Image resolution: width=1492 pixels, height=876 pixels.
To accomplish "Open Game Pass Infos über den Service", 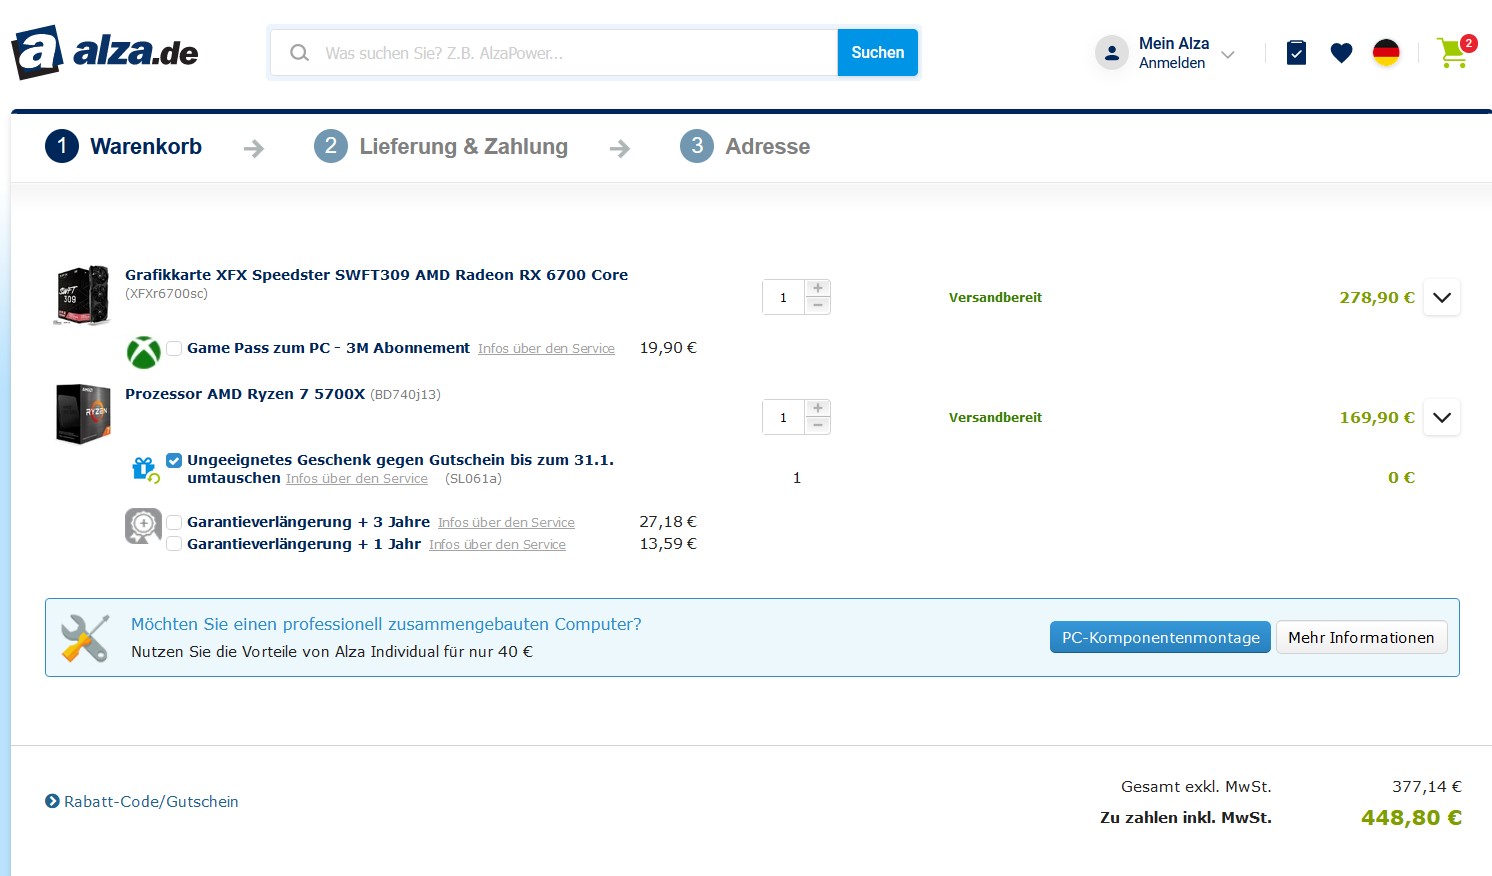I will (x=546, y=348).
